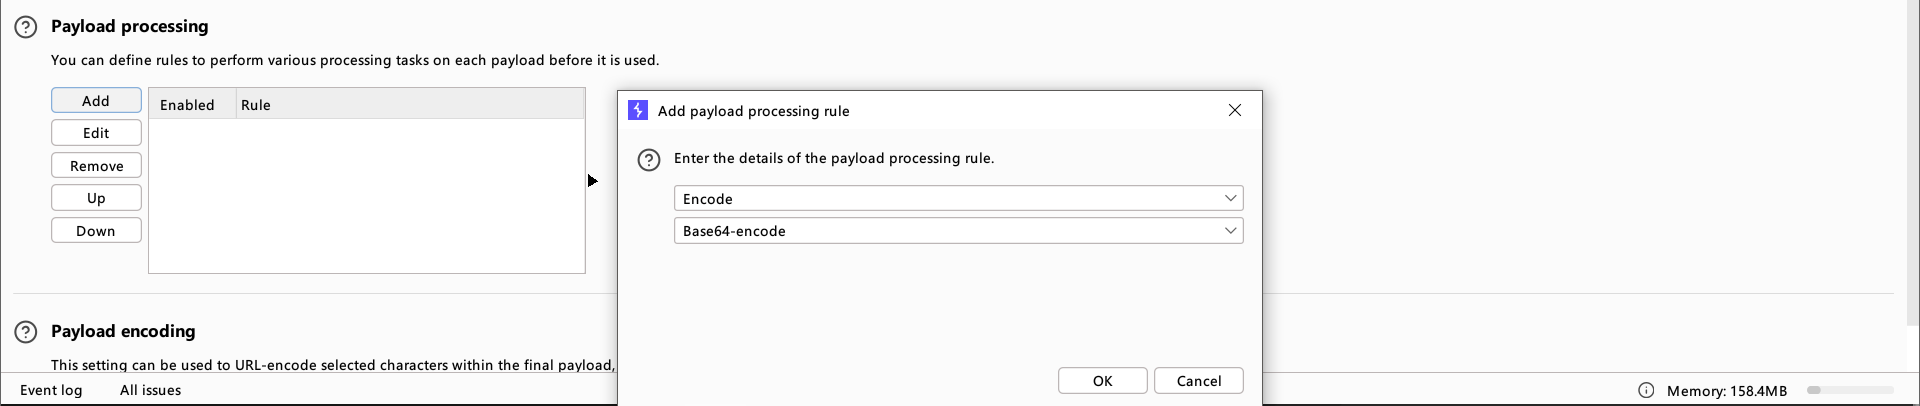Open the Event log tab
The height and width of the screenshot is (406, 1920).
click(51, 390)
